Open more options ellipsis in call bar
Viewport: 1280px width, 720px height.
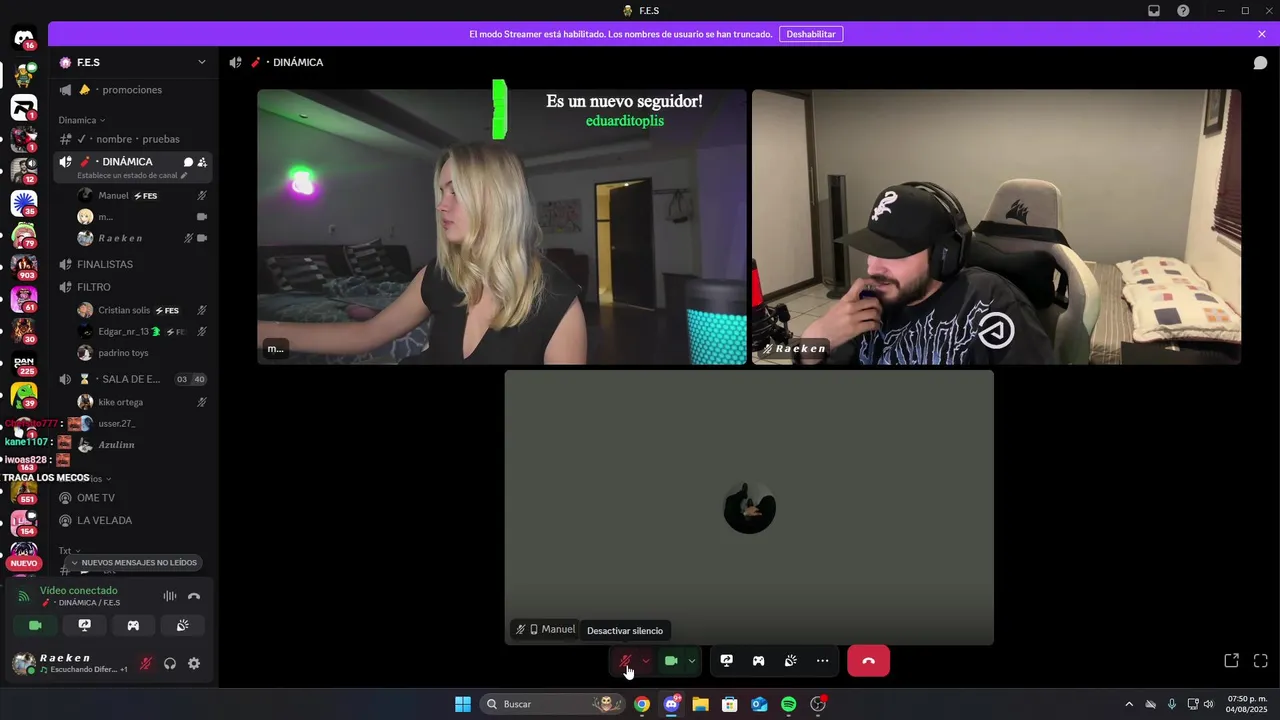(822, 661)
